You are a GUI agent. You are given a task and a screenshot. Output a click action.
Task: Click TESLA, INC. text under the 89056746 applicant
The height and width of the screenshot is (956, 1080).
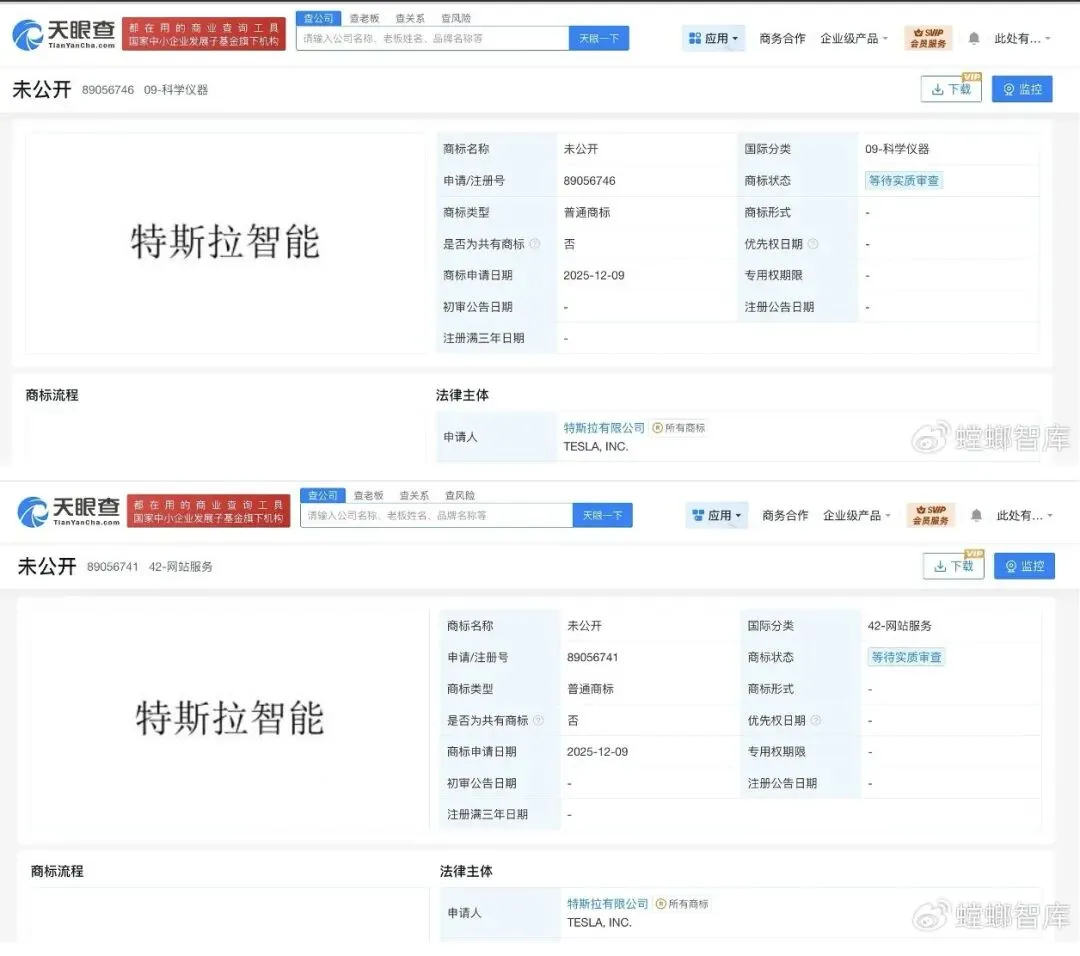pos(596,446)
